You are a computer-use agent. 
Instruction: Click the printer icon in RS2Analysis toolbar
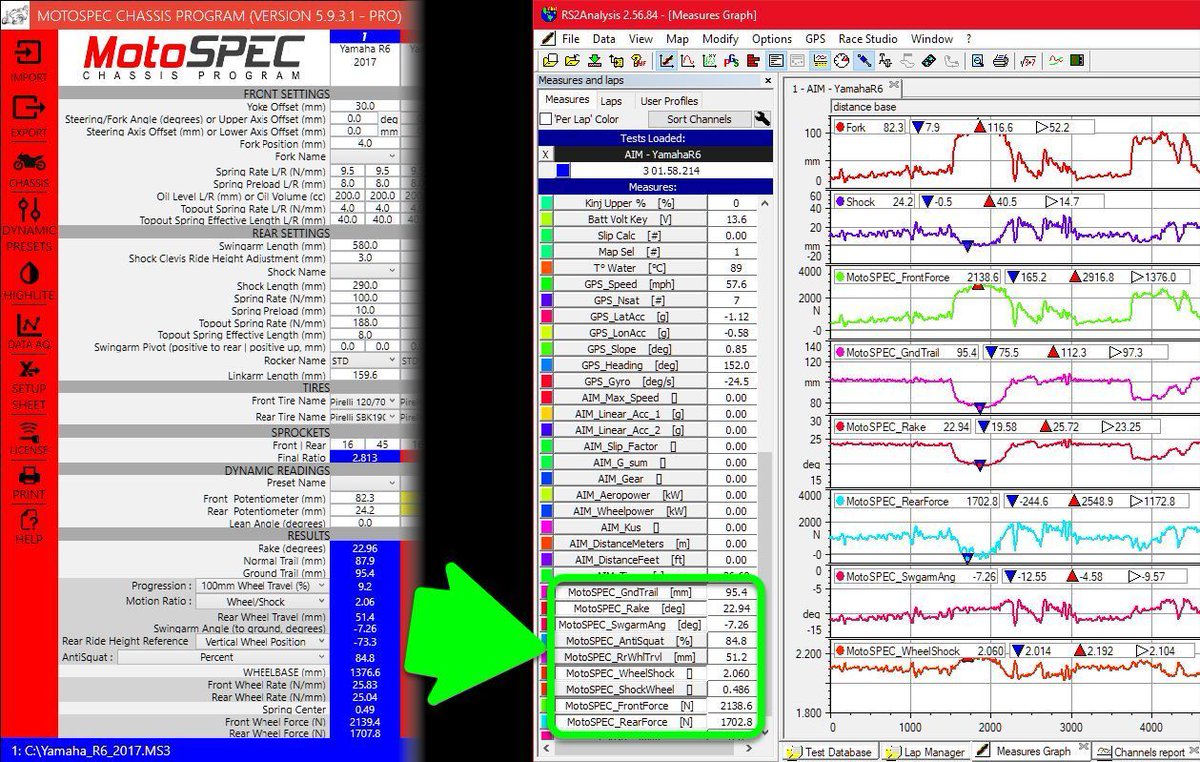pyautogui.click(x=1001, y=60)
